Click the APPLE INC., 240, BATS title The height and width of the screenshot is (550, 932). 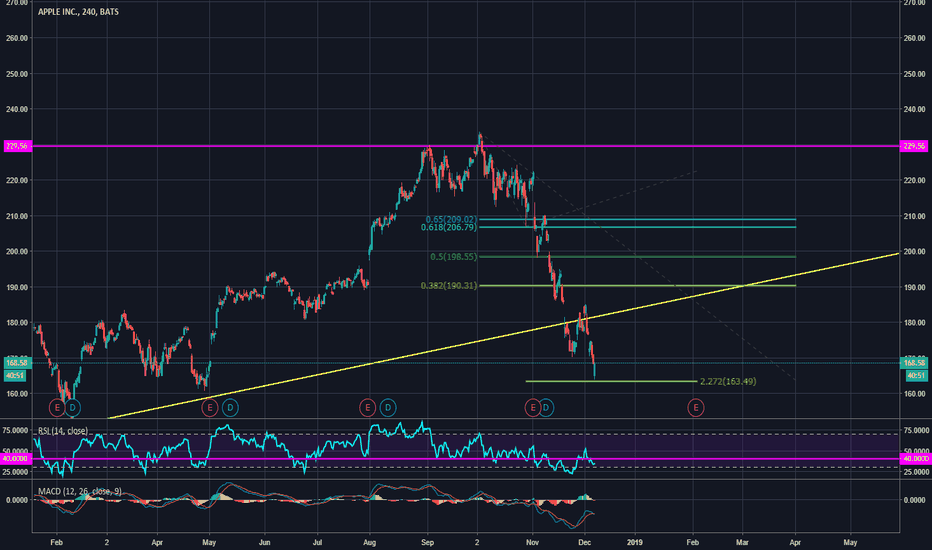coord(78,12)
